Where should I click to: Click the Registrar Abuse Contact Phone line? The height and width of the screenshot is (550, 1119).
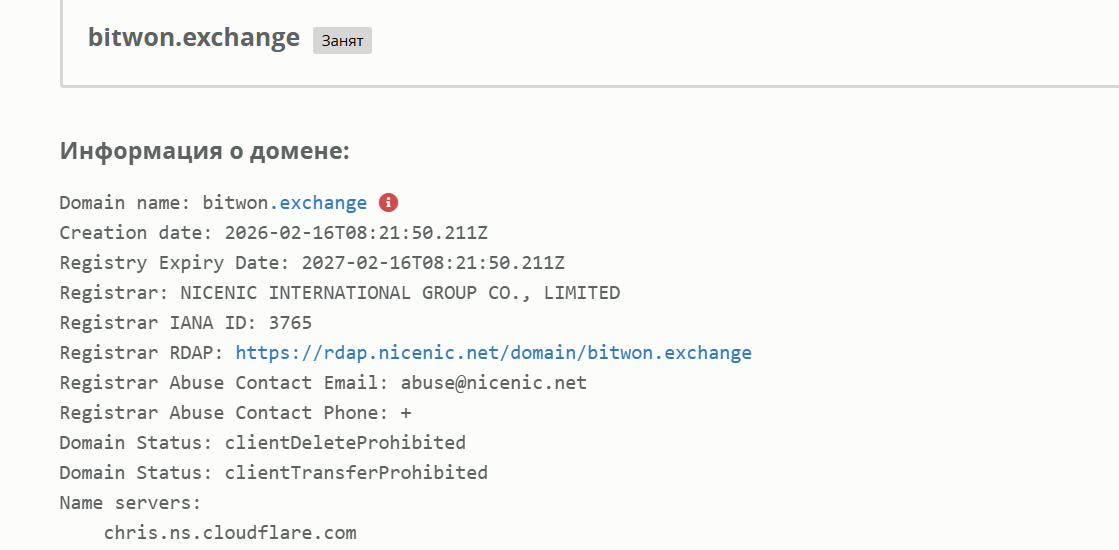(235, 413)
